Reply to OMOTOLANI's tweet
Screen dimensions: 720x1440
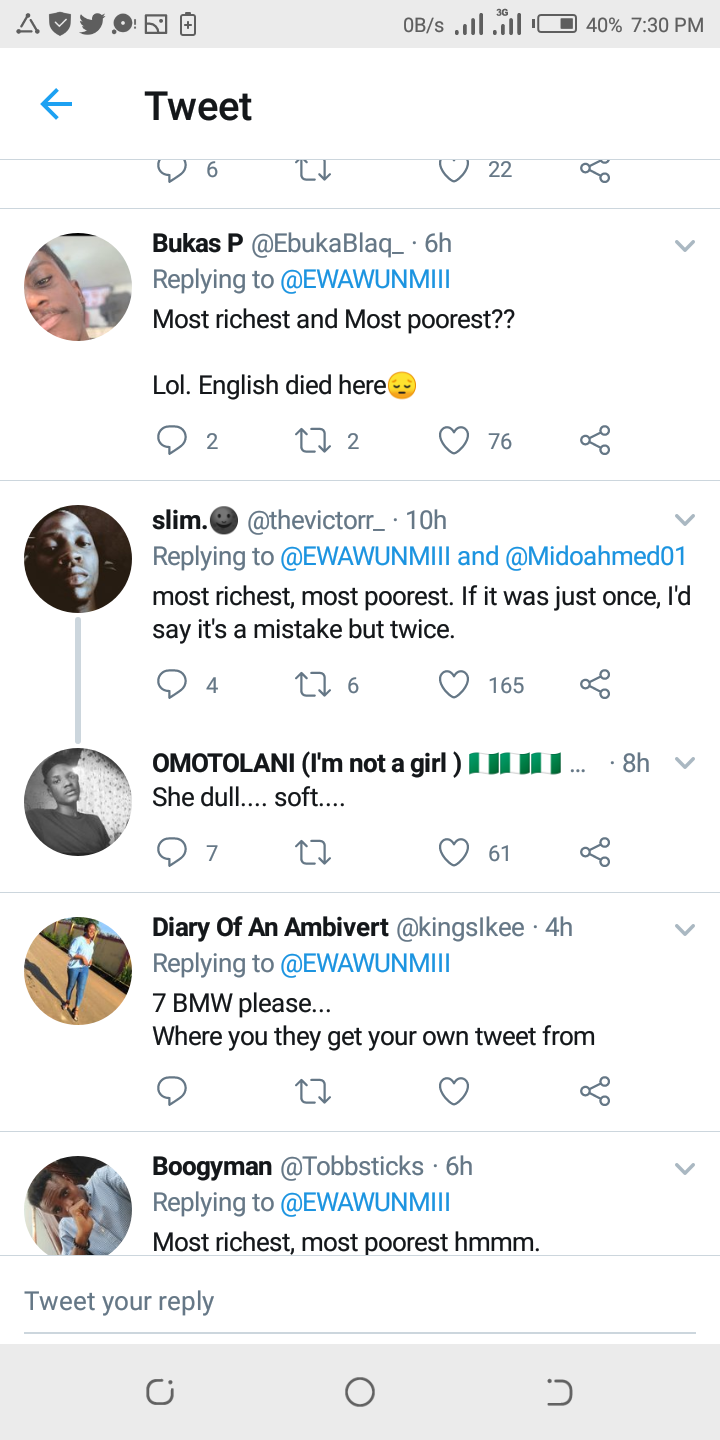coord(172,853)
